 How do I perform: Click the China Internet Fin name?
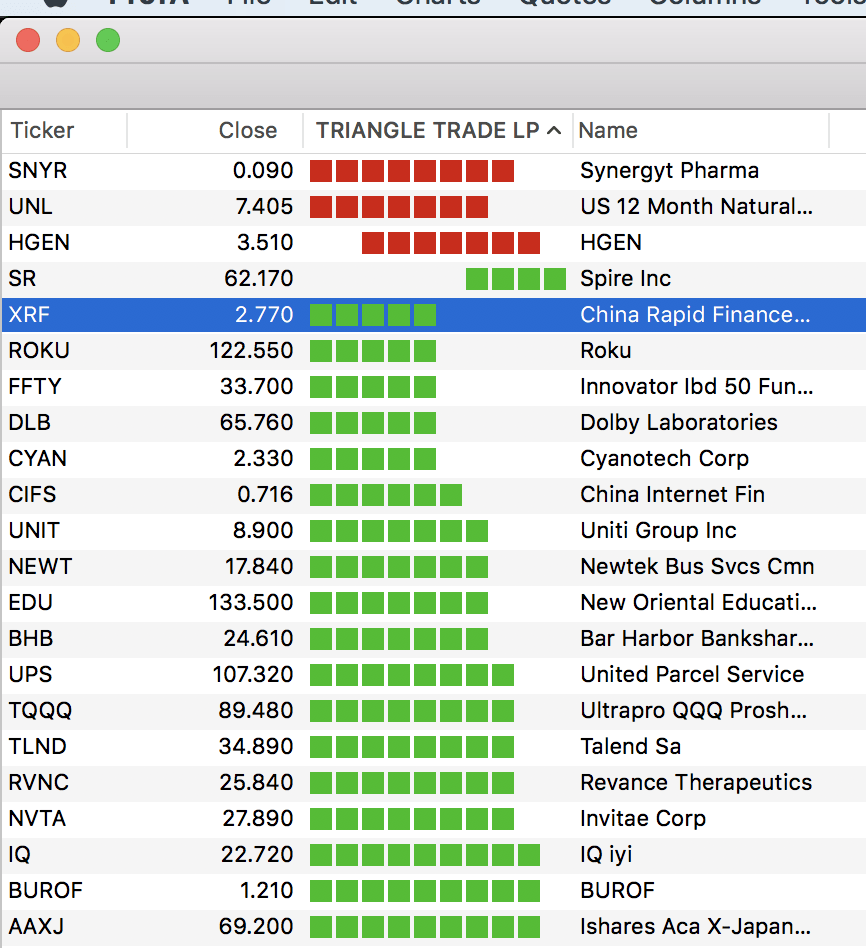point(672,495)
